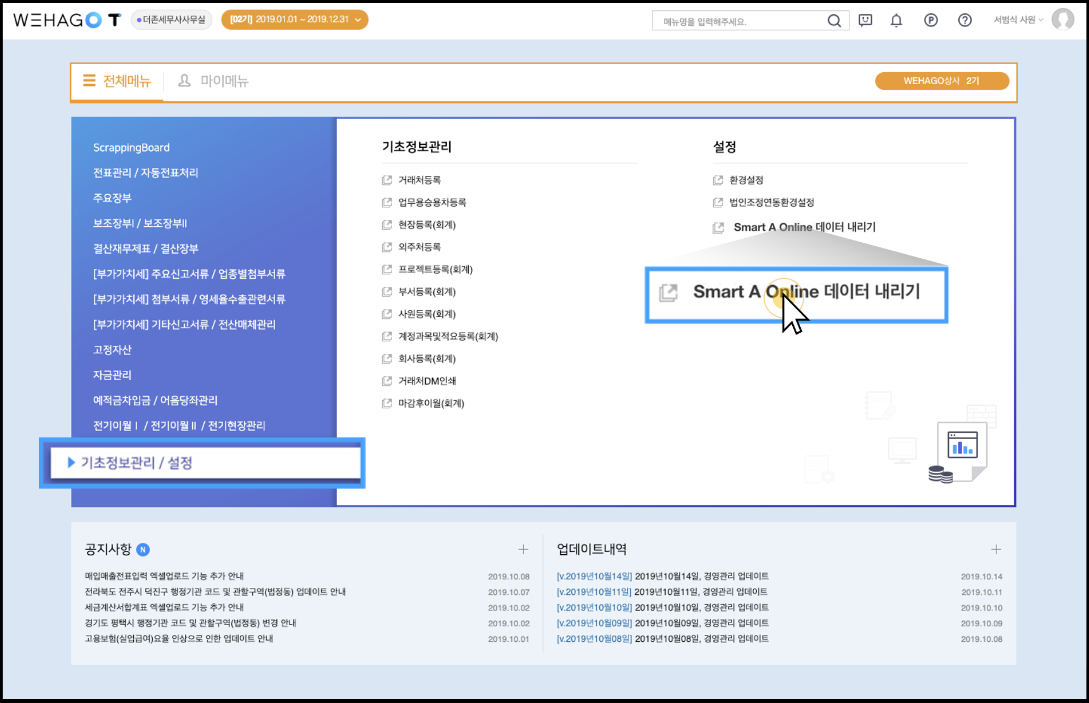This screenshot has height=703, width=1089.
Task: Select the 더존세무사사무실 company selector
Action: [171, 20]
